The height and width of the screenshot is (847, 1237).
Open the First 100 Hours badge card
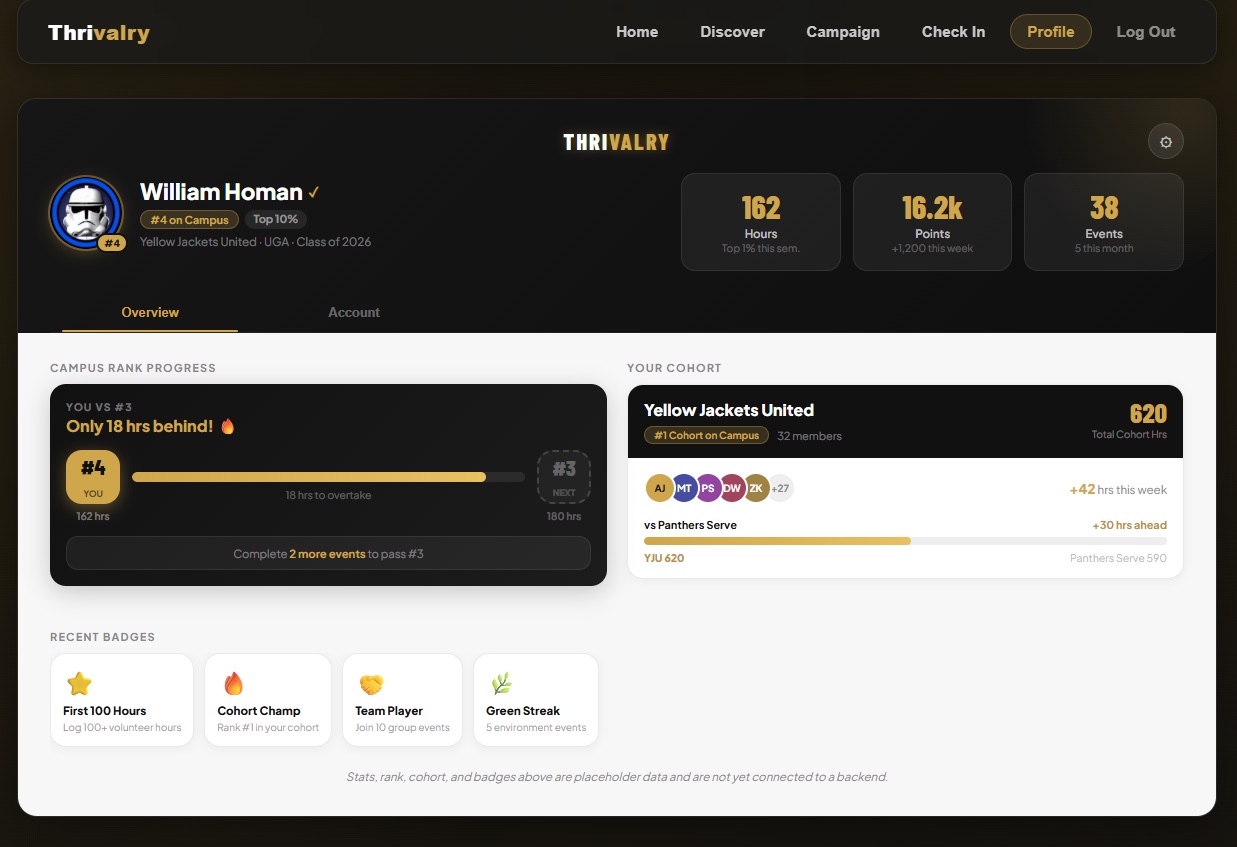(122, 700)
